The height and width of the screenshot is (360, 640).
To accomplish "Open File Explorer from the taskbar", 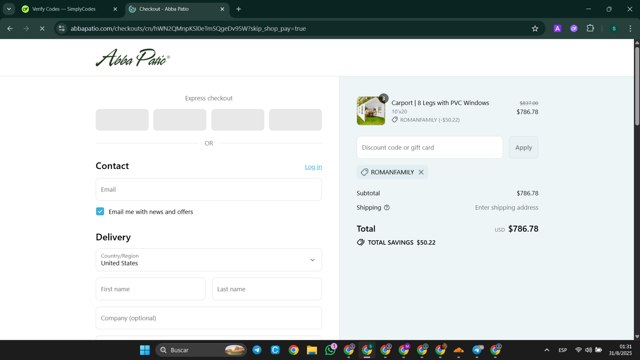I will pyautogui.click(x=312, y=350).
